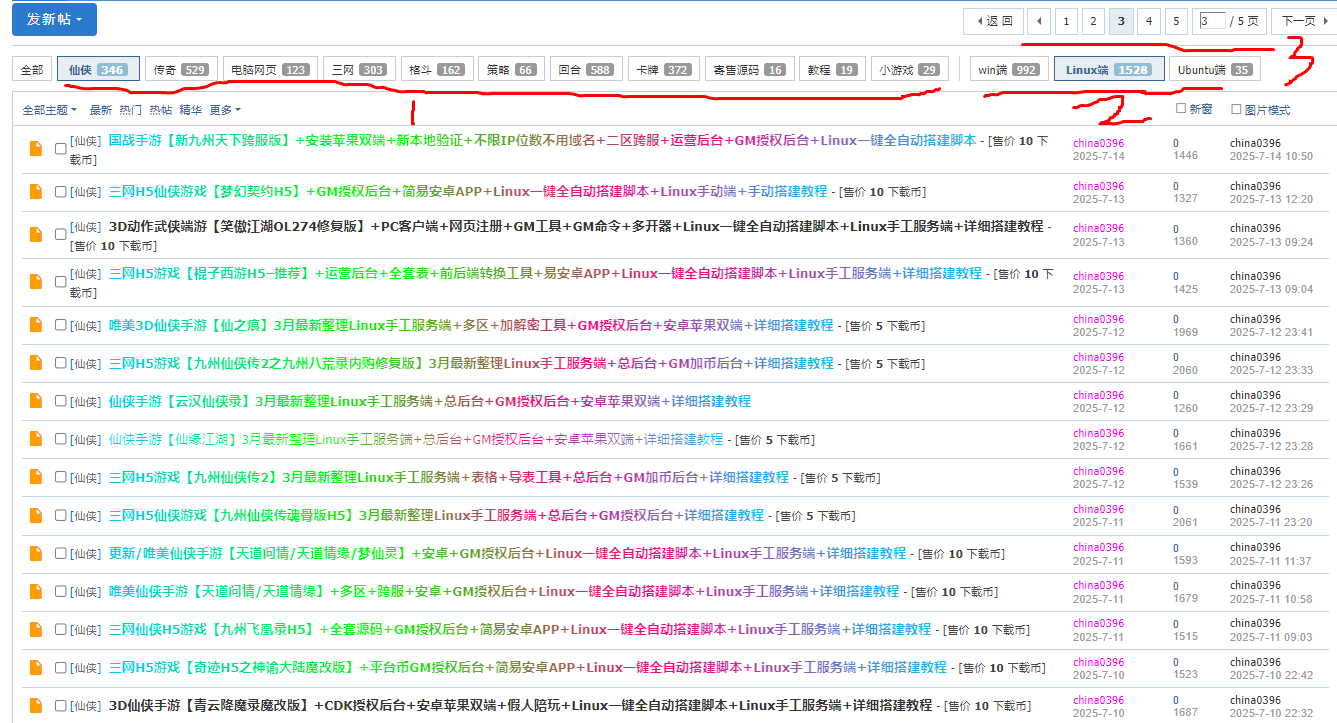
Task: Click thread icon beside 九州飞凰录H5 post
Action: coord(36,629)
